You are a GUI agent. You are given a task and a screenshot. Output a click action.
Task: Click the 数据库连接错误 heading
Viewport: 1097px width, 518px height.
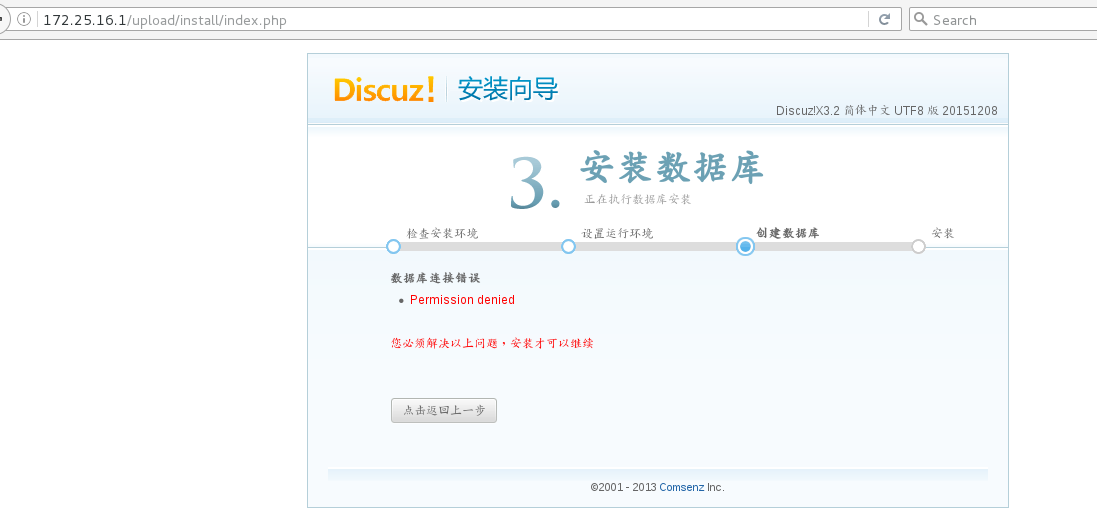click(435, 278)
